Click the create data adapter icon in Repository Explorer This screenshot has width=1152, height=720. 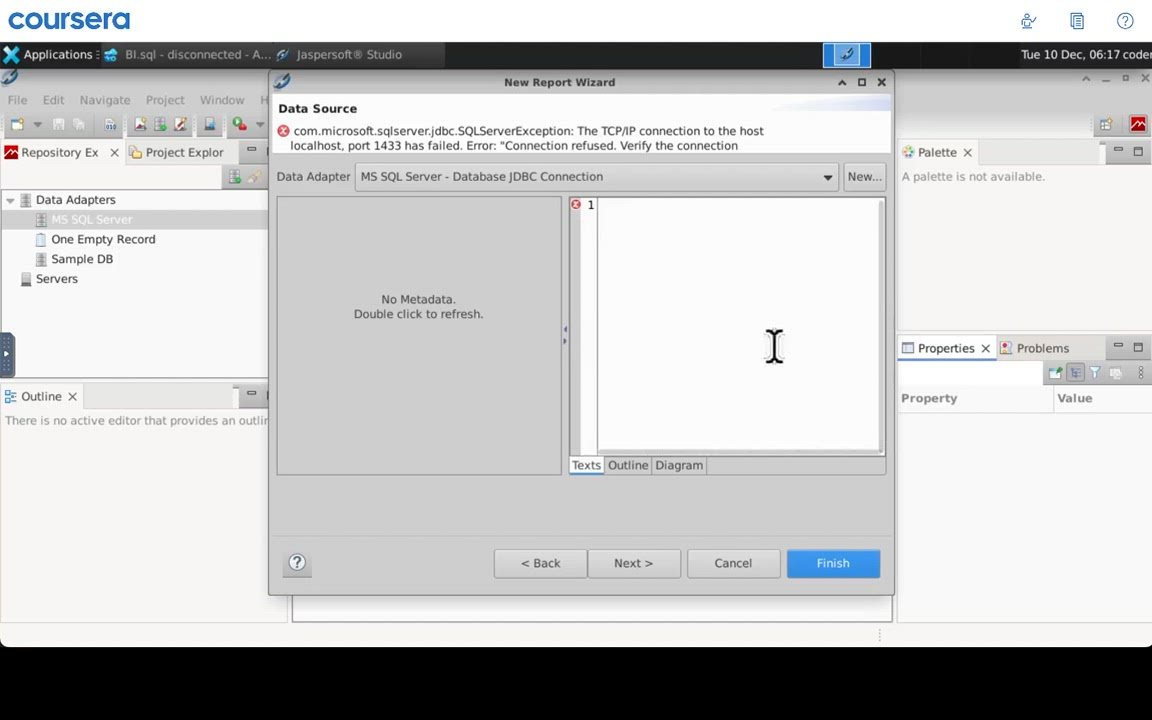tap(234, 176)
